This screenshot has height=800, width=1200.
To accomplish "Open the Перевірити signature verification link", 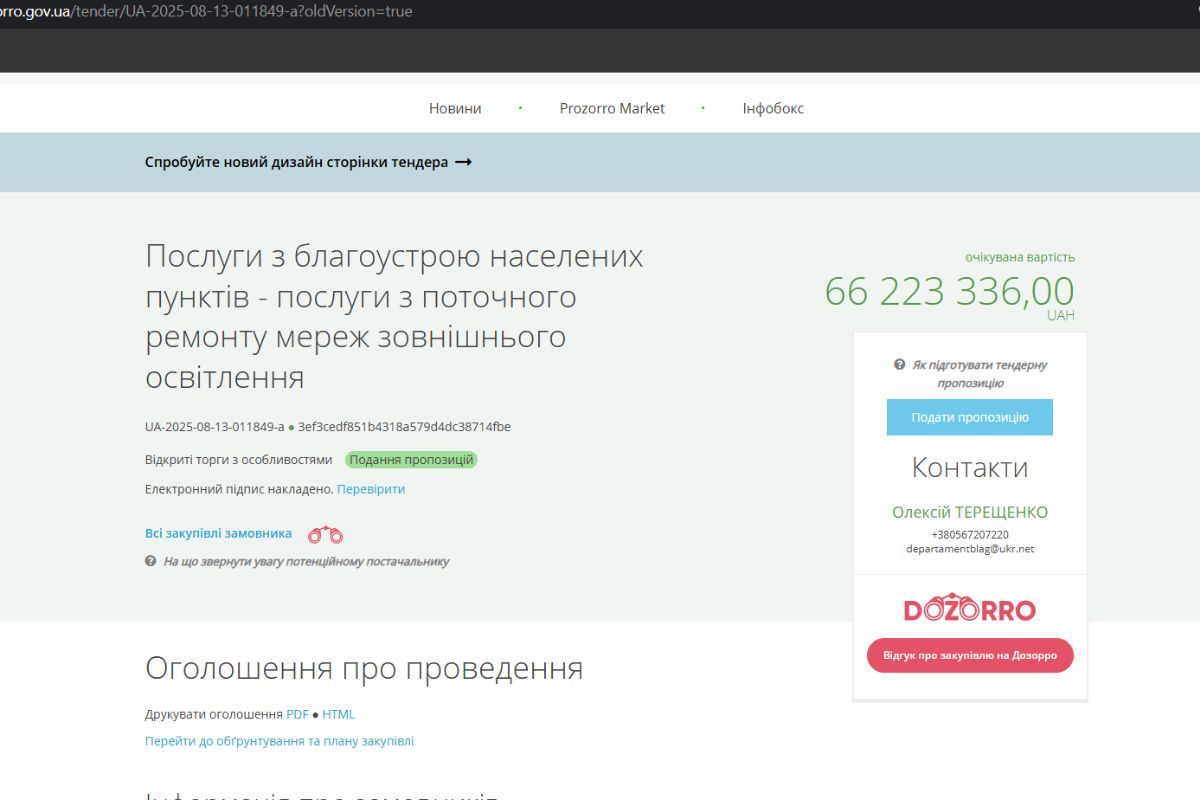I will [372, 488].
